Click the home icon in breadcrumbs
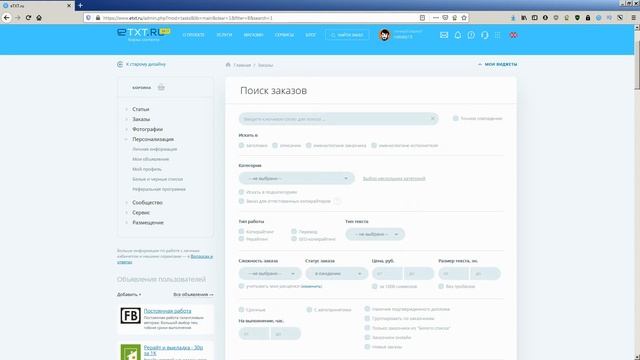Viewport: 640px width, 360px height. click(x=228, y=65)
